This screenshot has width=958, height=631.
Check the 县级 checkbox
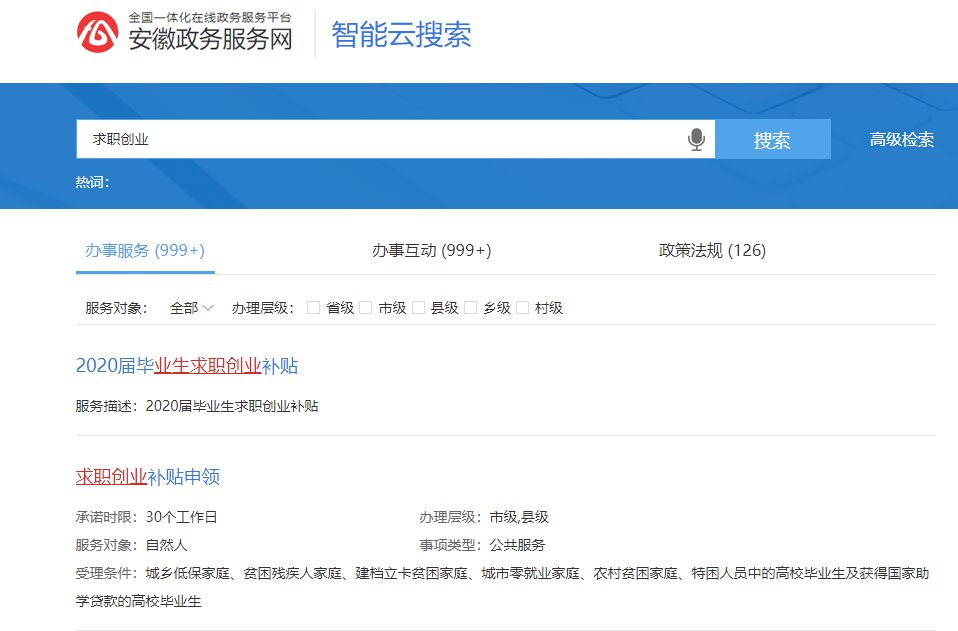pyautogui.click(x=418, y=308)
